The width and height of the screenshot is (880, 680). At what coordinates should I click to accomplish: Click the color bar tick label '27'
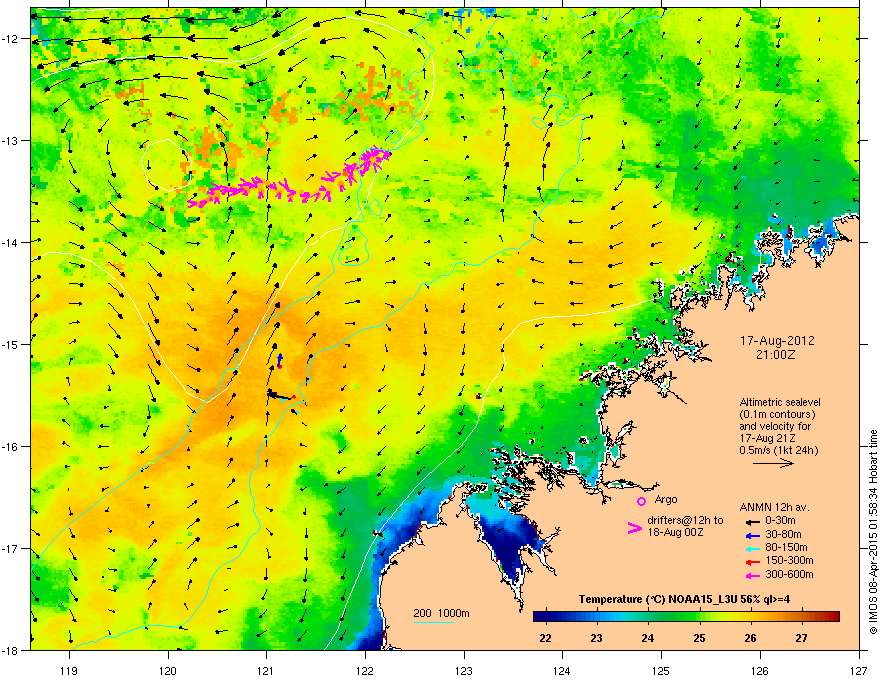click(x=801, y=638)
